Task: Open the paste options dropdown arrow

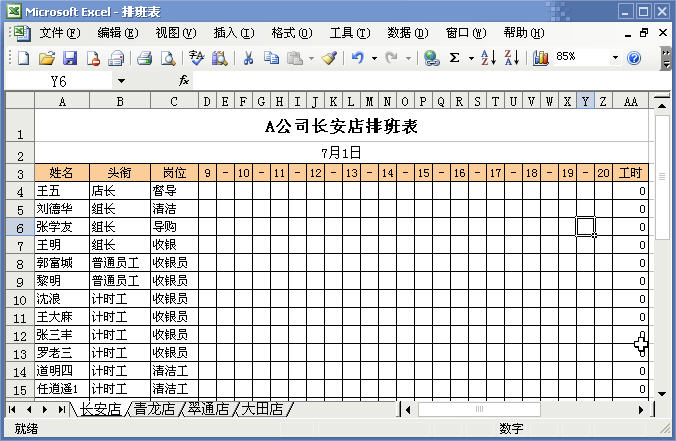Action: tap(311, 58)
